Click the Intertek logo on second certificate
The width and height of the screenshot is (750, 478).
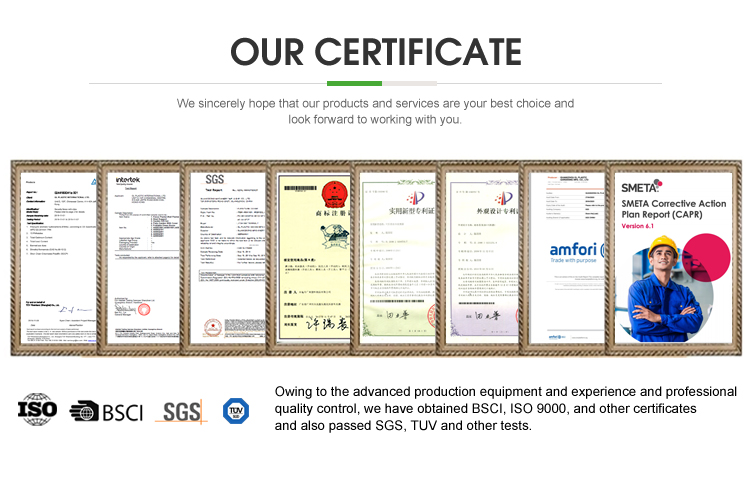(131, 179)
